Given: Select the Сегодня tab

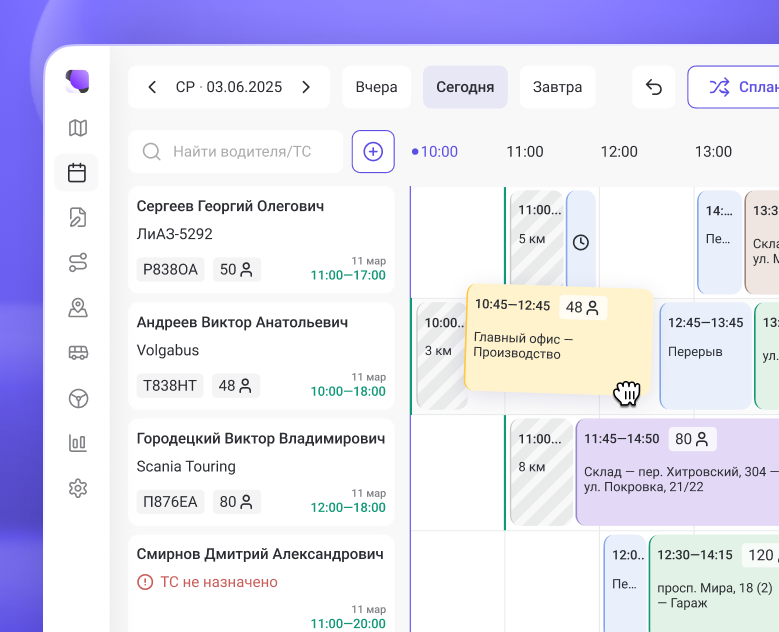Looking at the screenshot, I should (x=465, y=87).
